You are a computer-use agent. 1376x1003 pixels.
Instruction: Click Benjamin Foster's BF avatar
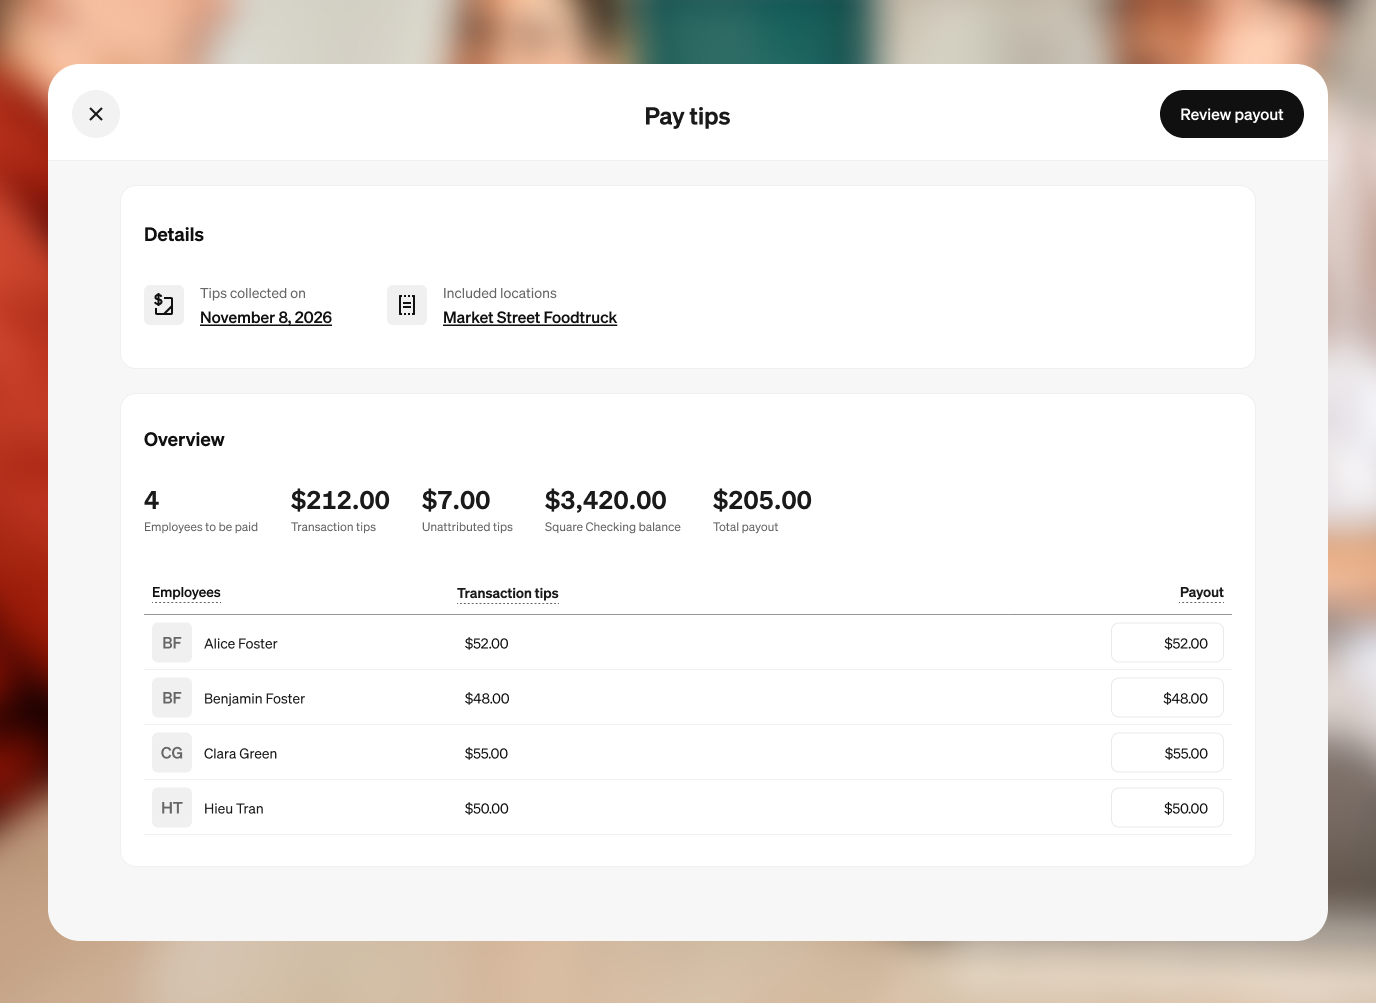point(172,698)
